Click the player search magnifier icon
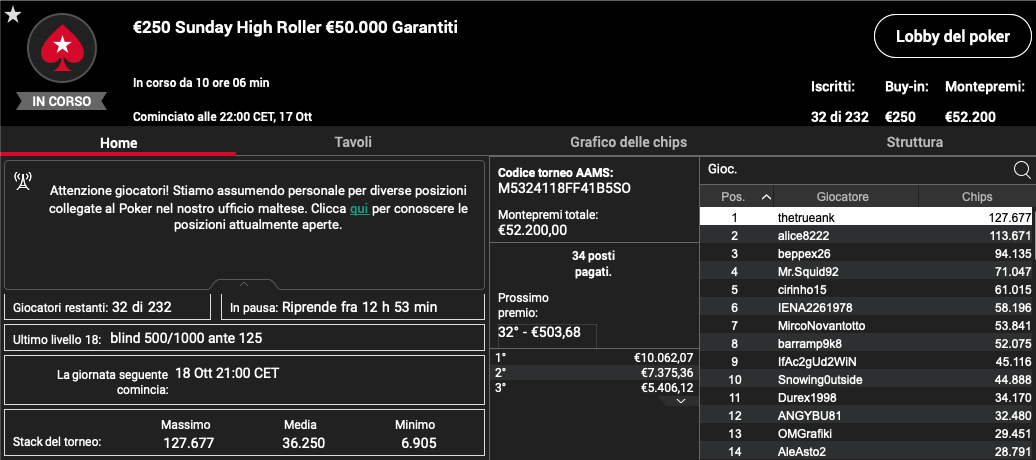 pos(1021,171)
